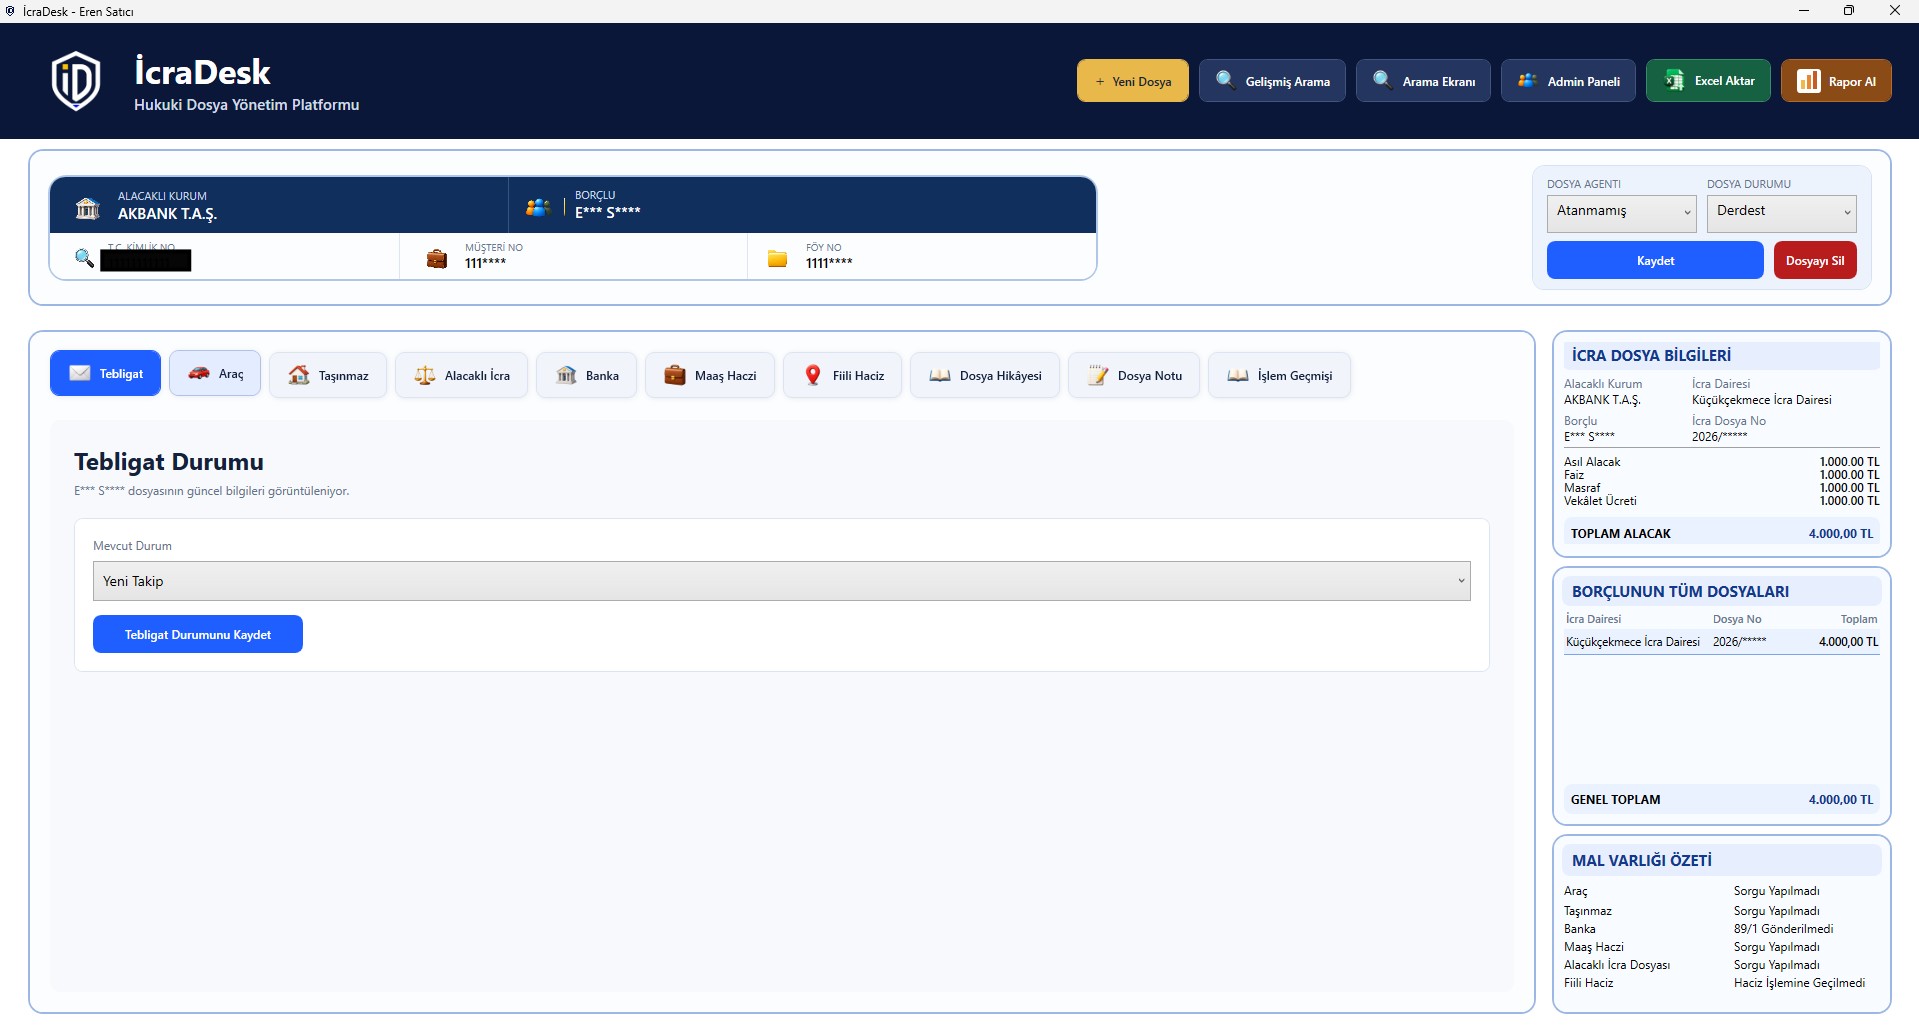Click the chart icon on Rapor AI

click(x=1808, y=81)
